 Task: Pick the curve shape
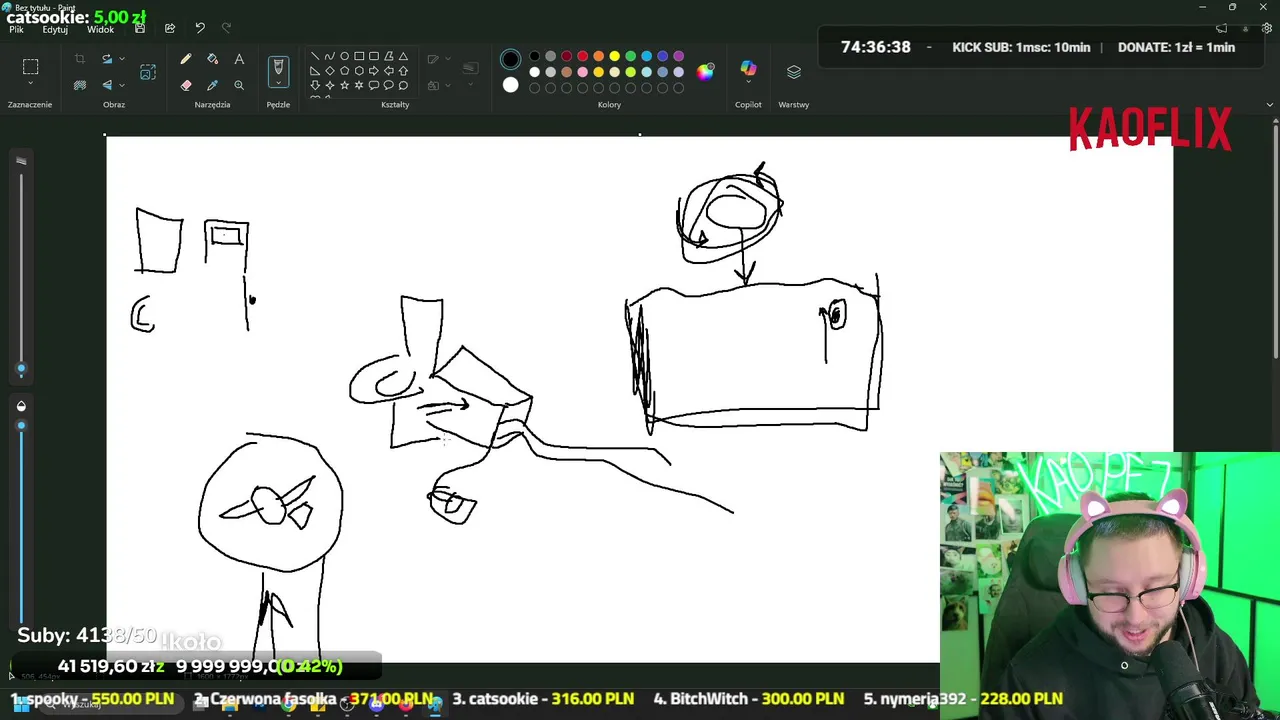click(x=330, y=56)
